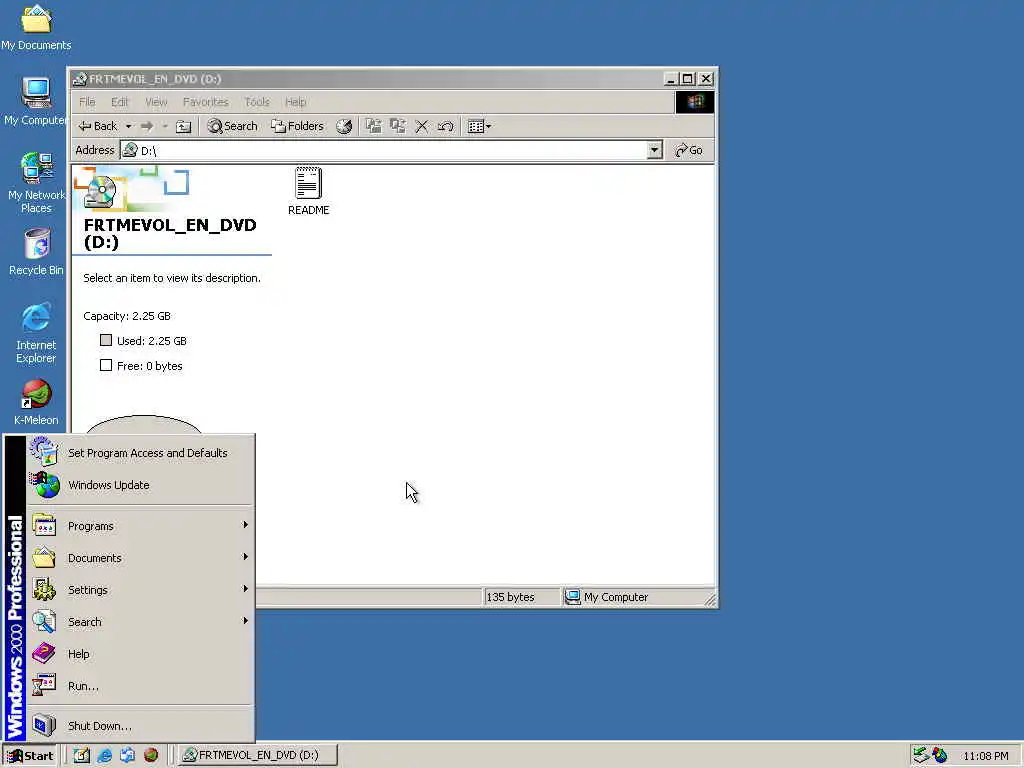This screenshot has width=1024, height=768.
Task: Launch K-Meleon from quick launch bar
Action: click(x=151, y=756)
